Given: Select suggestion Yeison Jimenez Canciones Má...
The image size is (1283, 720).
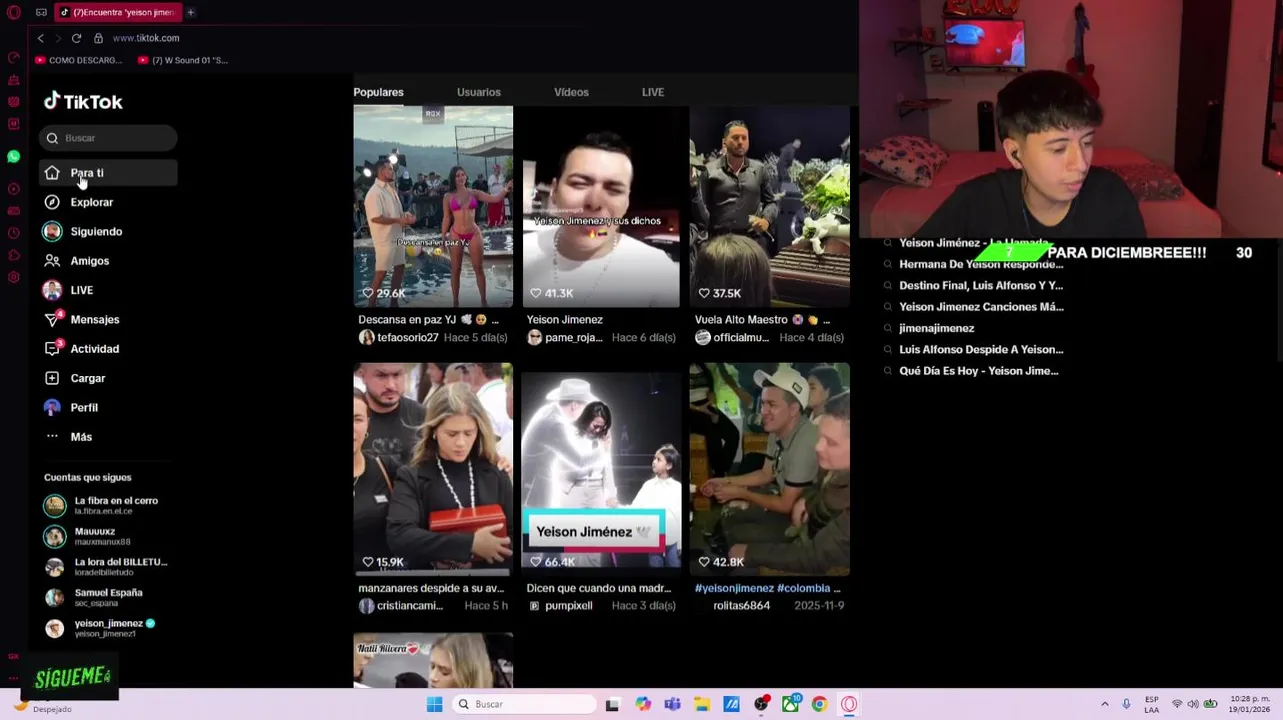Looking at the screenshot, I should [981, 307].
